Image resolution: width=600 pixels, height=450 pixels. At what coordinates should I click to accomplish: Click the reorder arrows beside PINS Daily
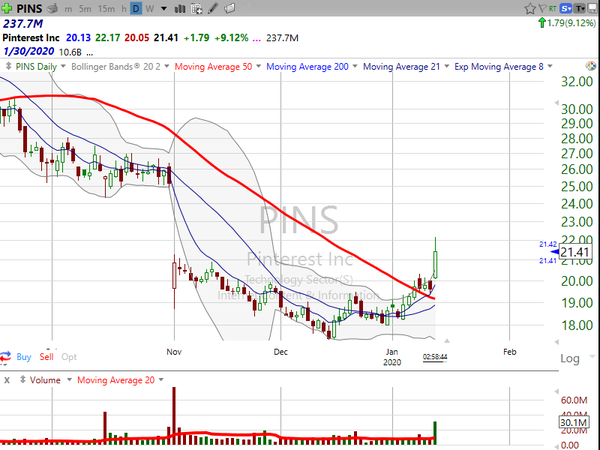pyautogui.click(x=8, y=67)
